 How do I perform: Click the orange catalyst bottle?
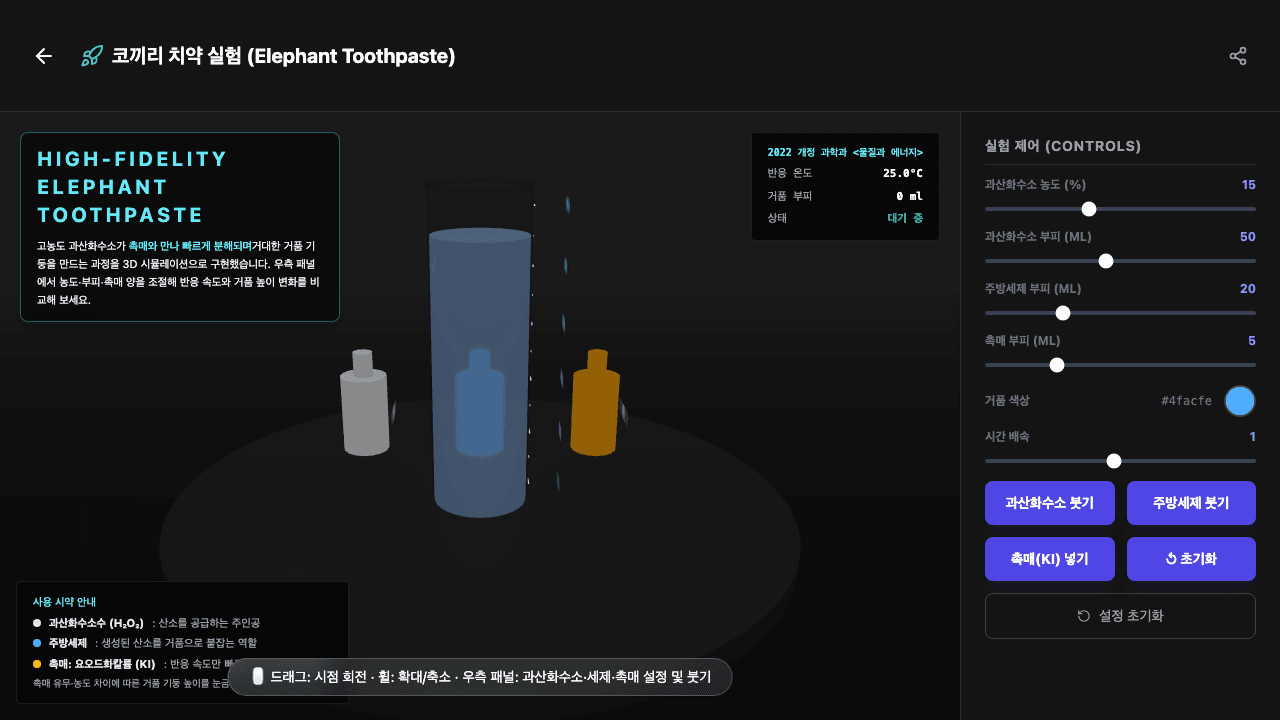click(x=595, y=405)
